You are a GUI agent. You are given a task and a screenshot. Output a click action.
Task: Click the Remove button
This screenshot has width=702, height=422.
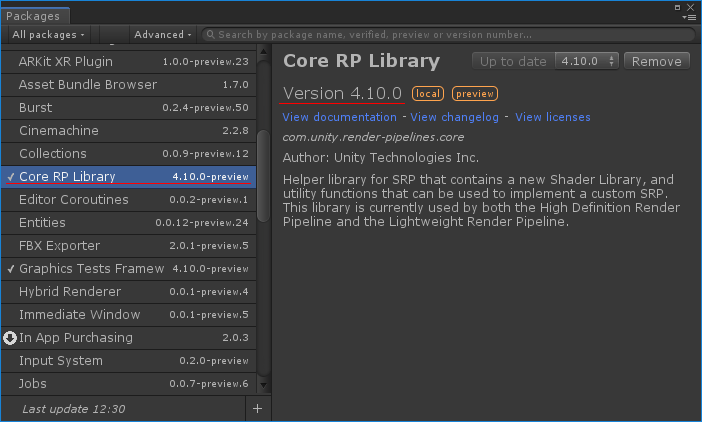[x=657, y=61]
